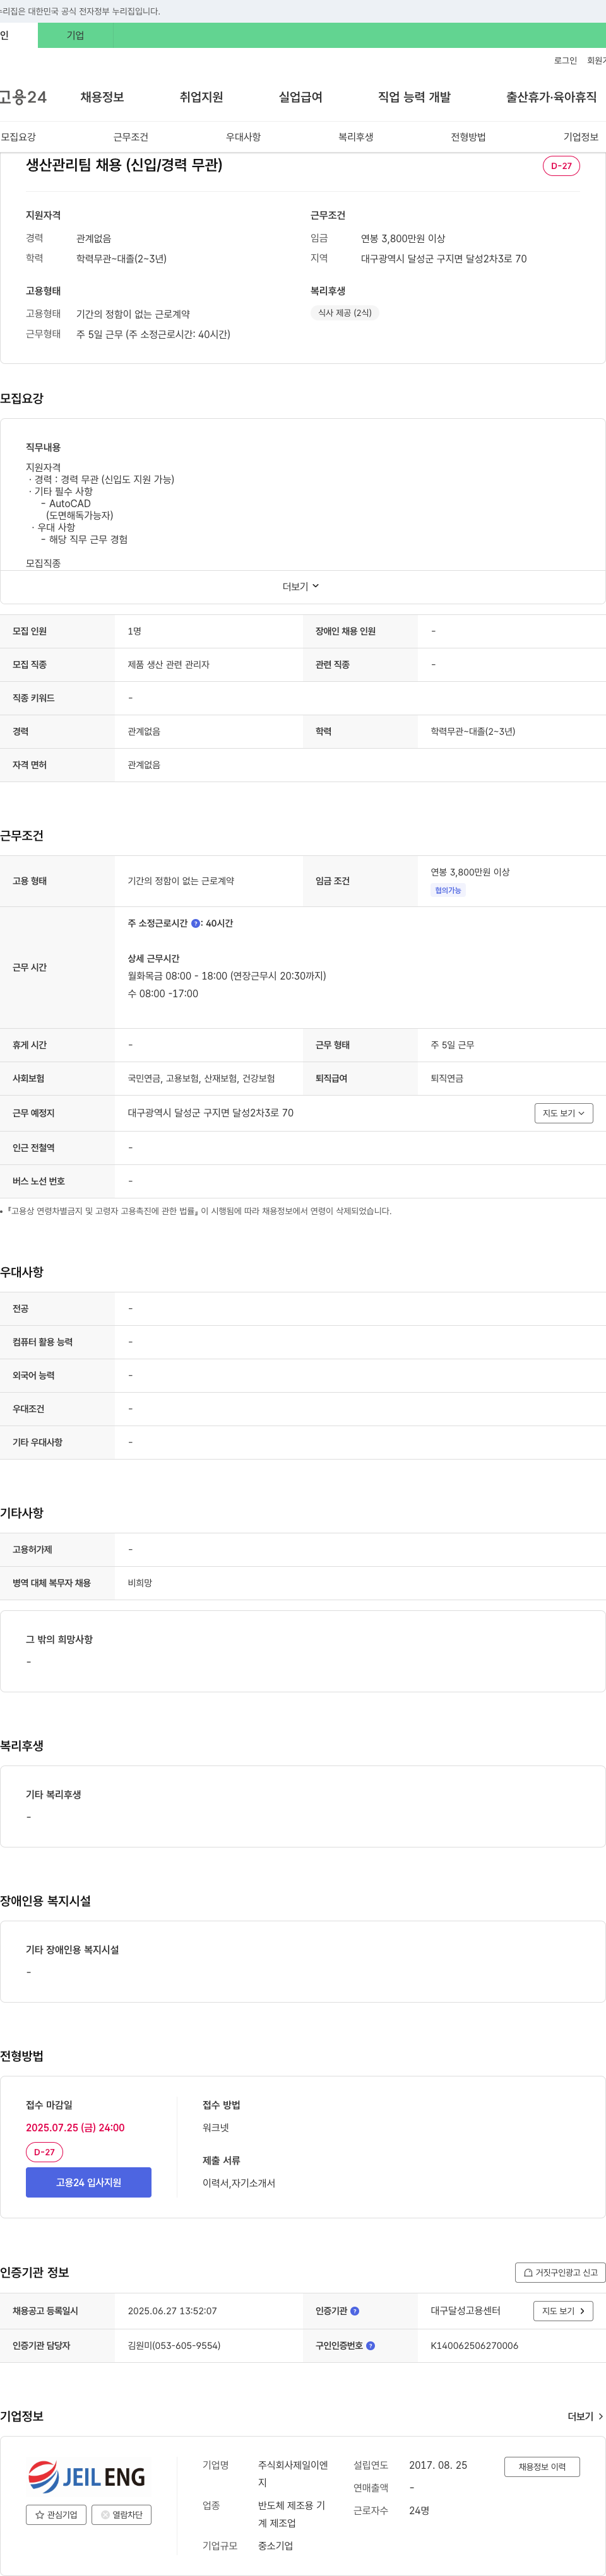Click the 협의가능 wage tag

point(448,890)
